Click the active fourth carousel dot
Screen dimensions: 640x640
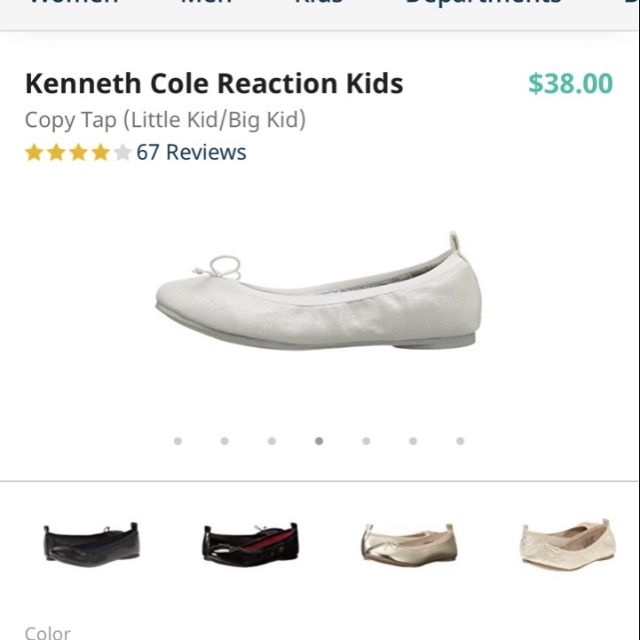click(319, 440)
